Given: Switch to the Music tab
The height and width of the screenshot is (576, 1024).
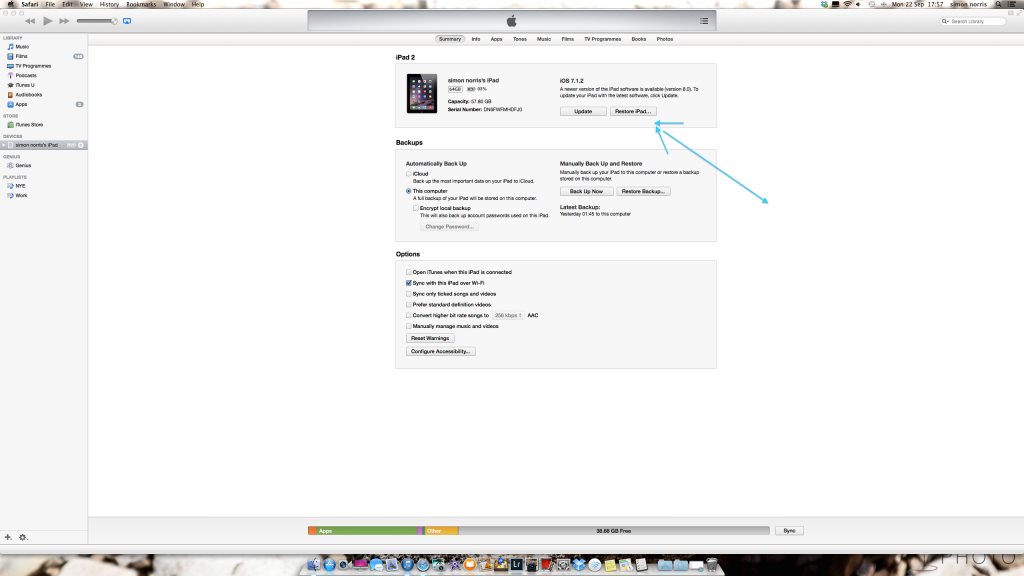Looking at the screenshot, I should pos(544,39).
